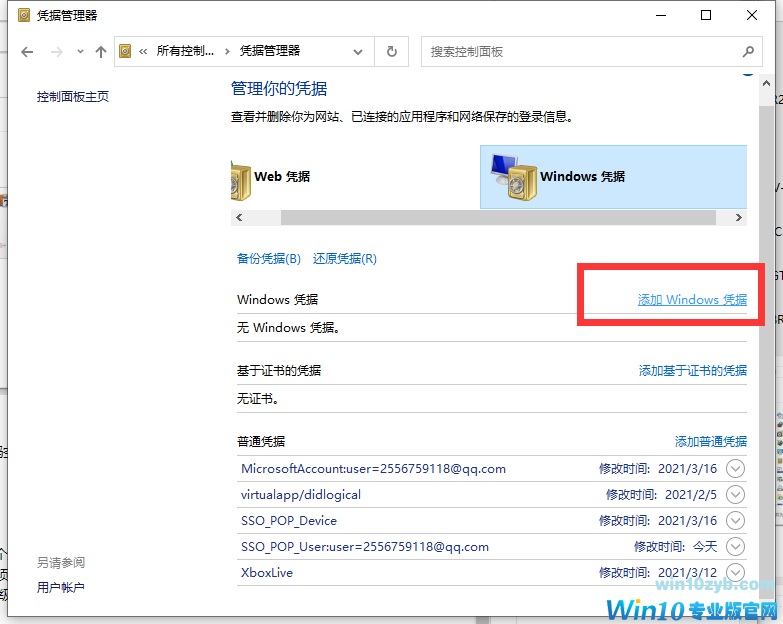The width and height of the screenshot is (783, 624).
Task: Click 添加普通凭据 link
Action: (711, 441)
